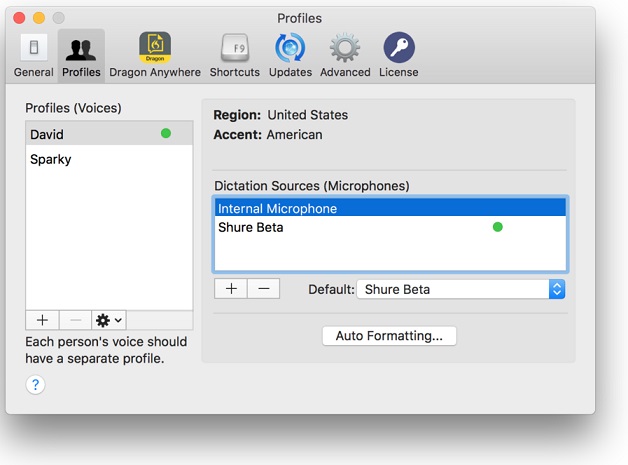Select Internal Microphone dictation source
Screen dimensions: 628x465
(390, 208)
